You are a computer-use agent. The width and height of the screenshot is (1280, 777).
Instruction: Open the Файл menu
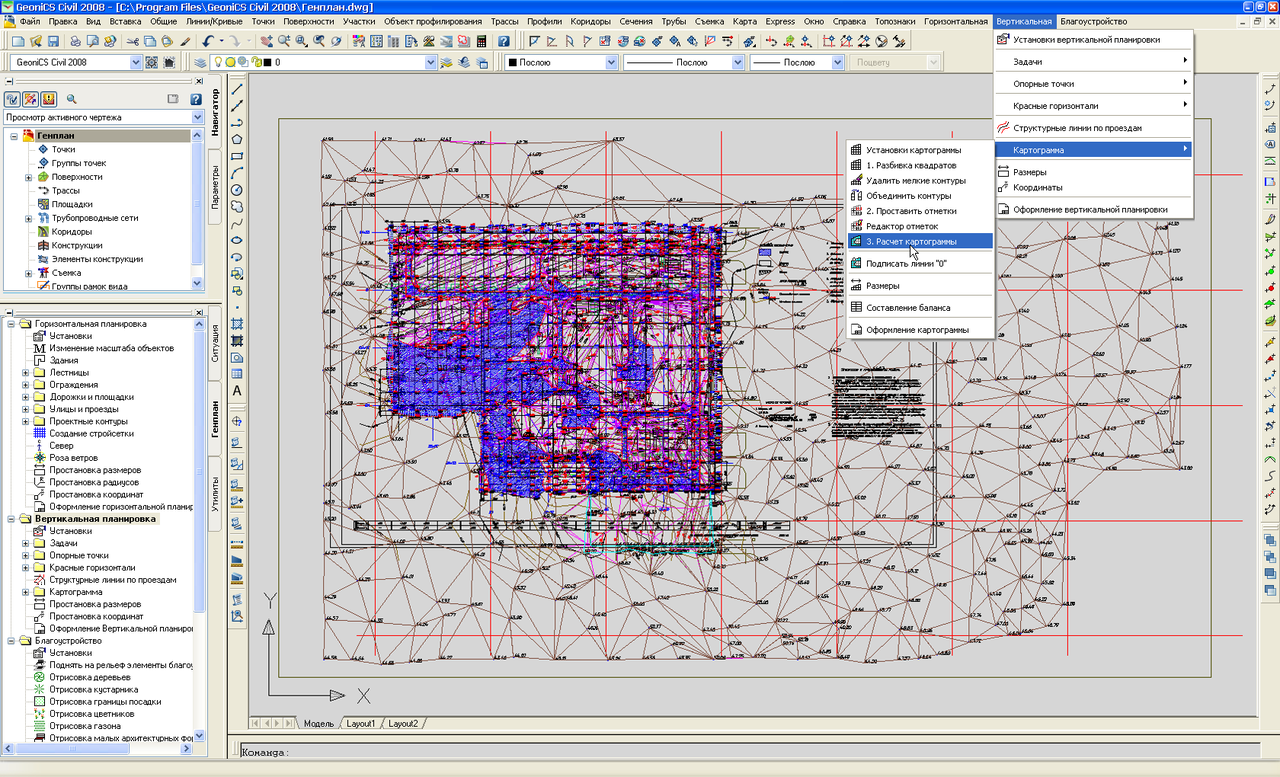29,21
